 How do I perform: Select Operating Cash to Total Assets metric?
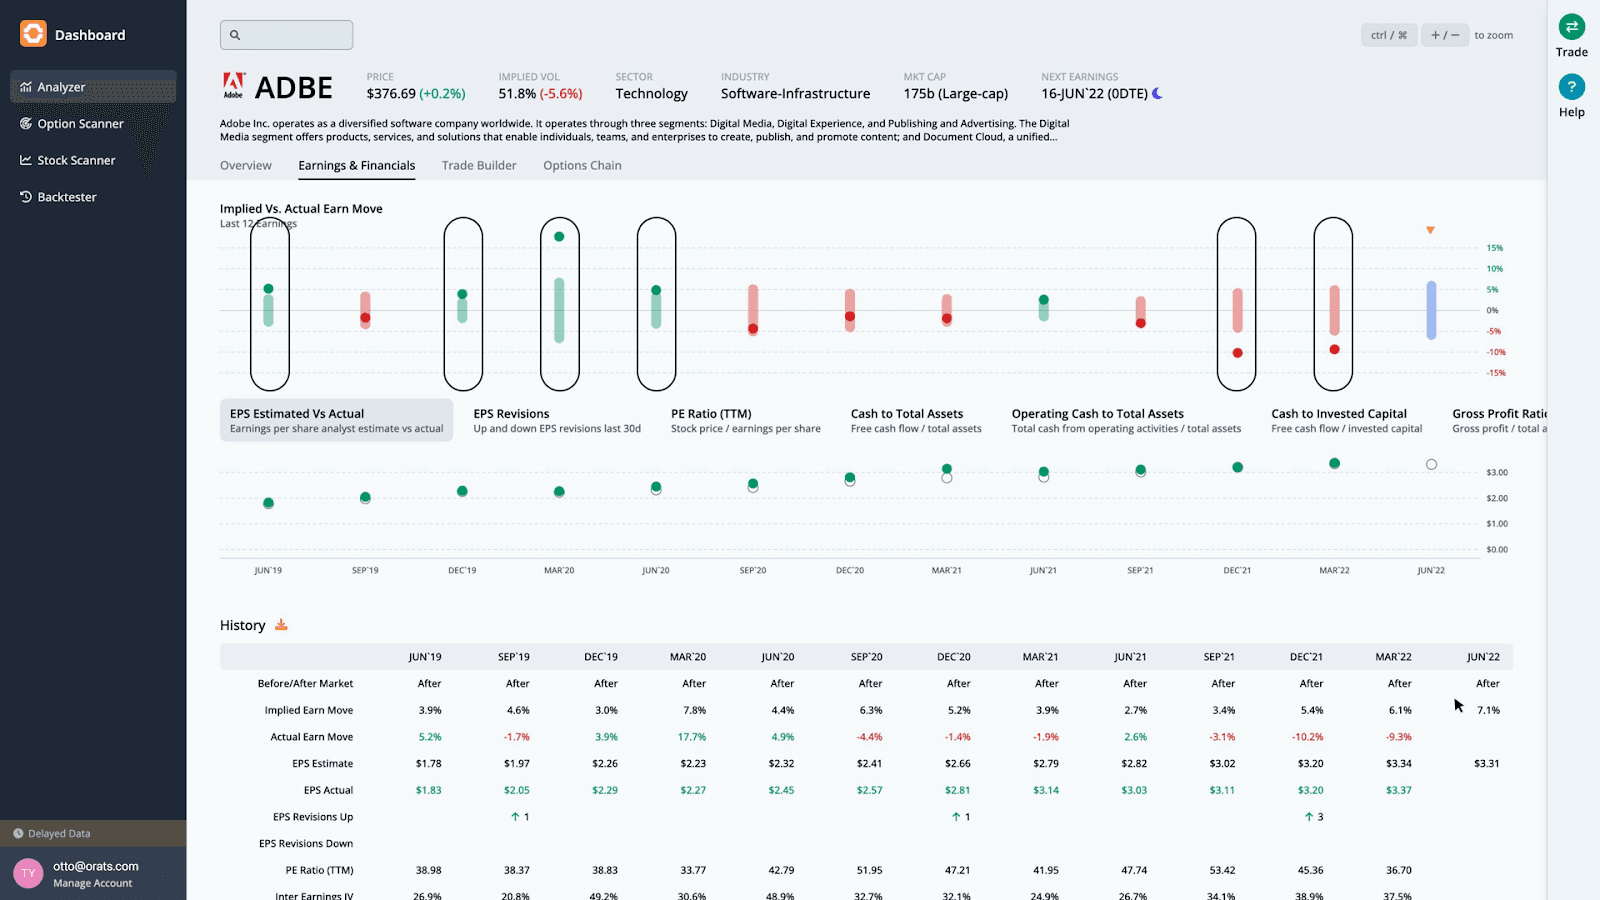[1126, 420]
